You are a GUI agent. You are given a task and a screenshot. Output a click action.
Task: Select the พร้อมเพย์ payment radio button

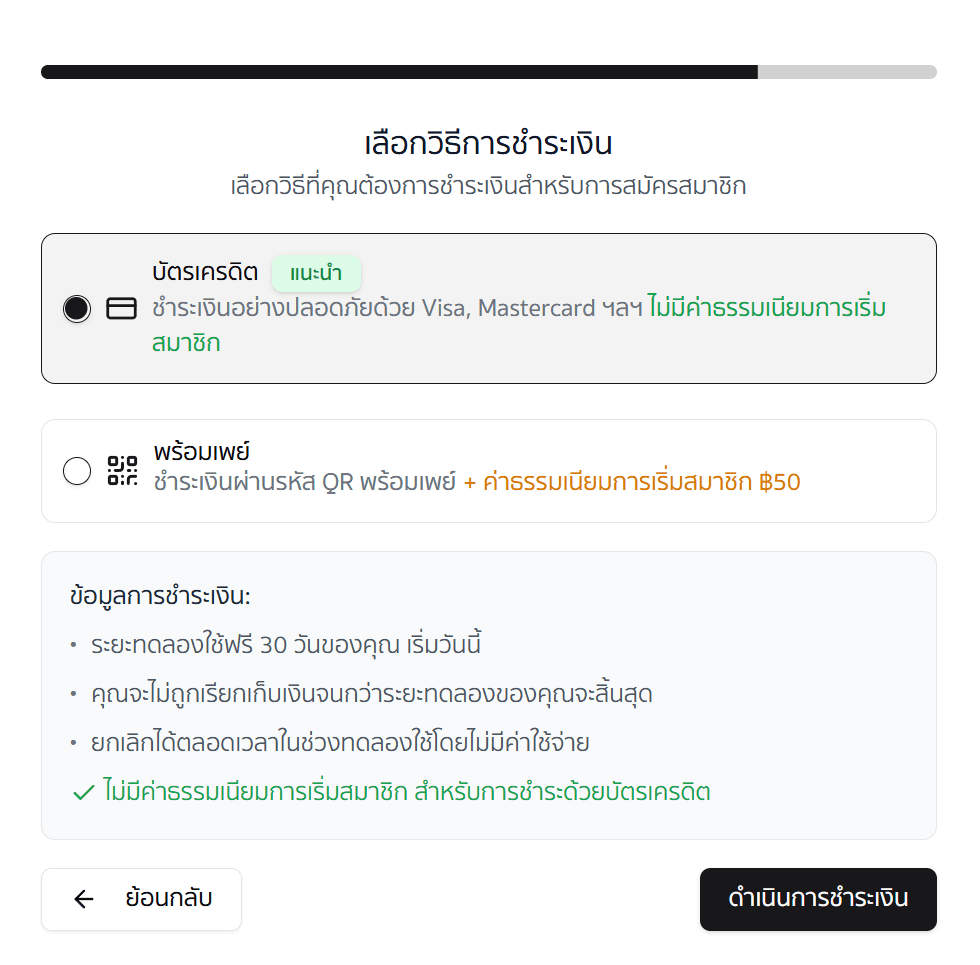[76, 470]
